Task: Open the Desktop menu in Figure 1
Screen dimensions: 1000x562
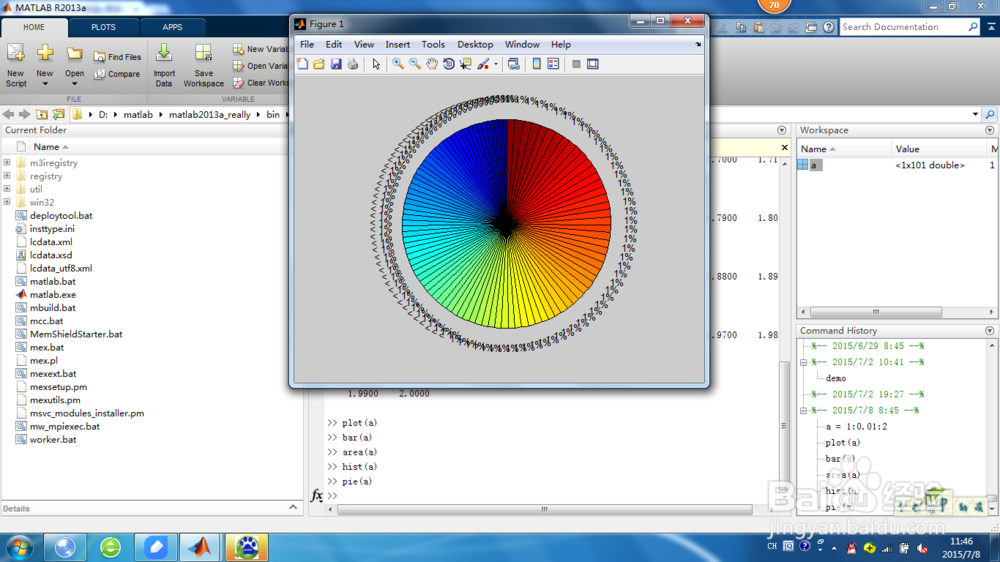Action: pos(475,45)
